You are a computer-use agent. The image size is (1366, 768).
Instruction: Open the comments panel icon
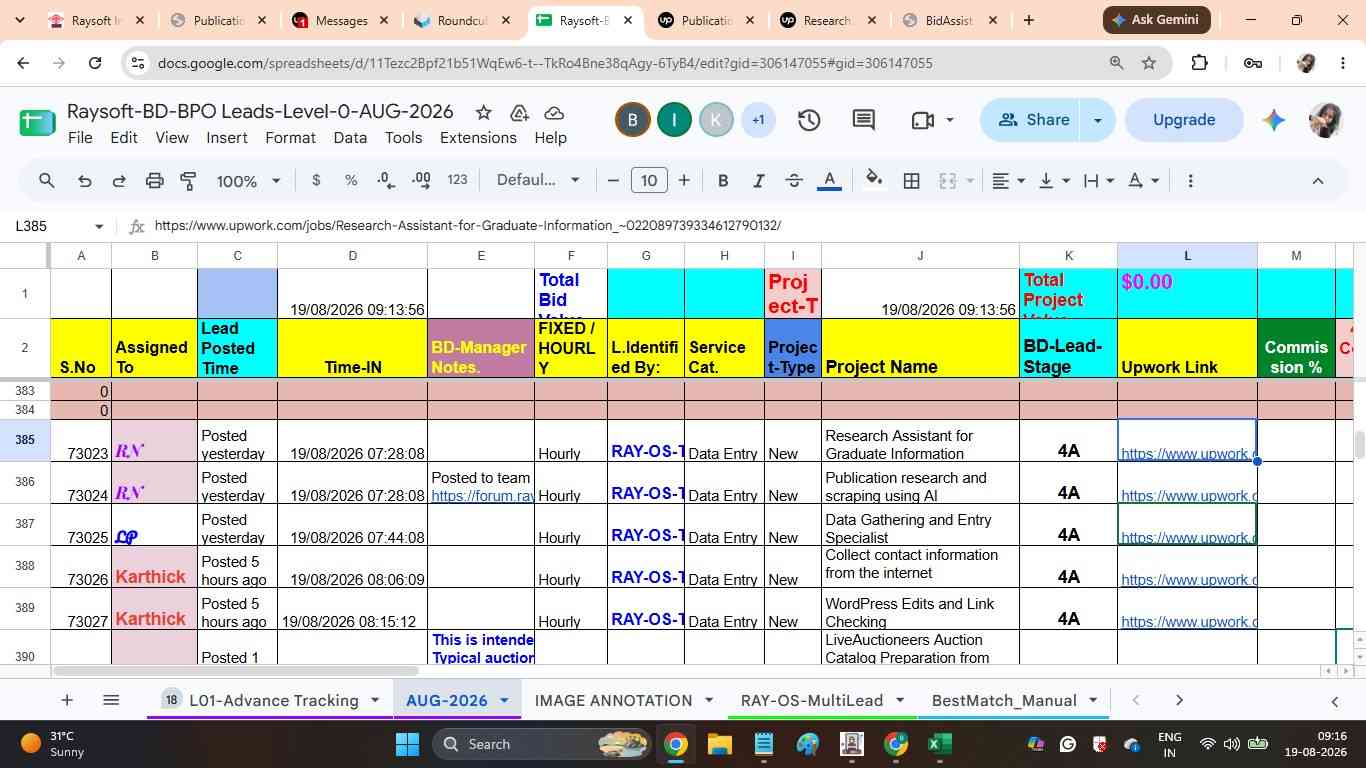(x=864, y=120)
